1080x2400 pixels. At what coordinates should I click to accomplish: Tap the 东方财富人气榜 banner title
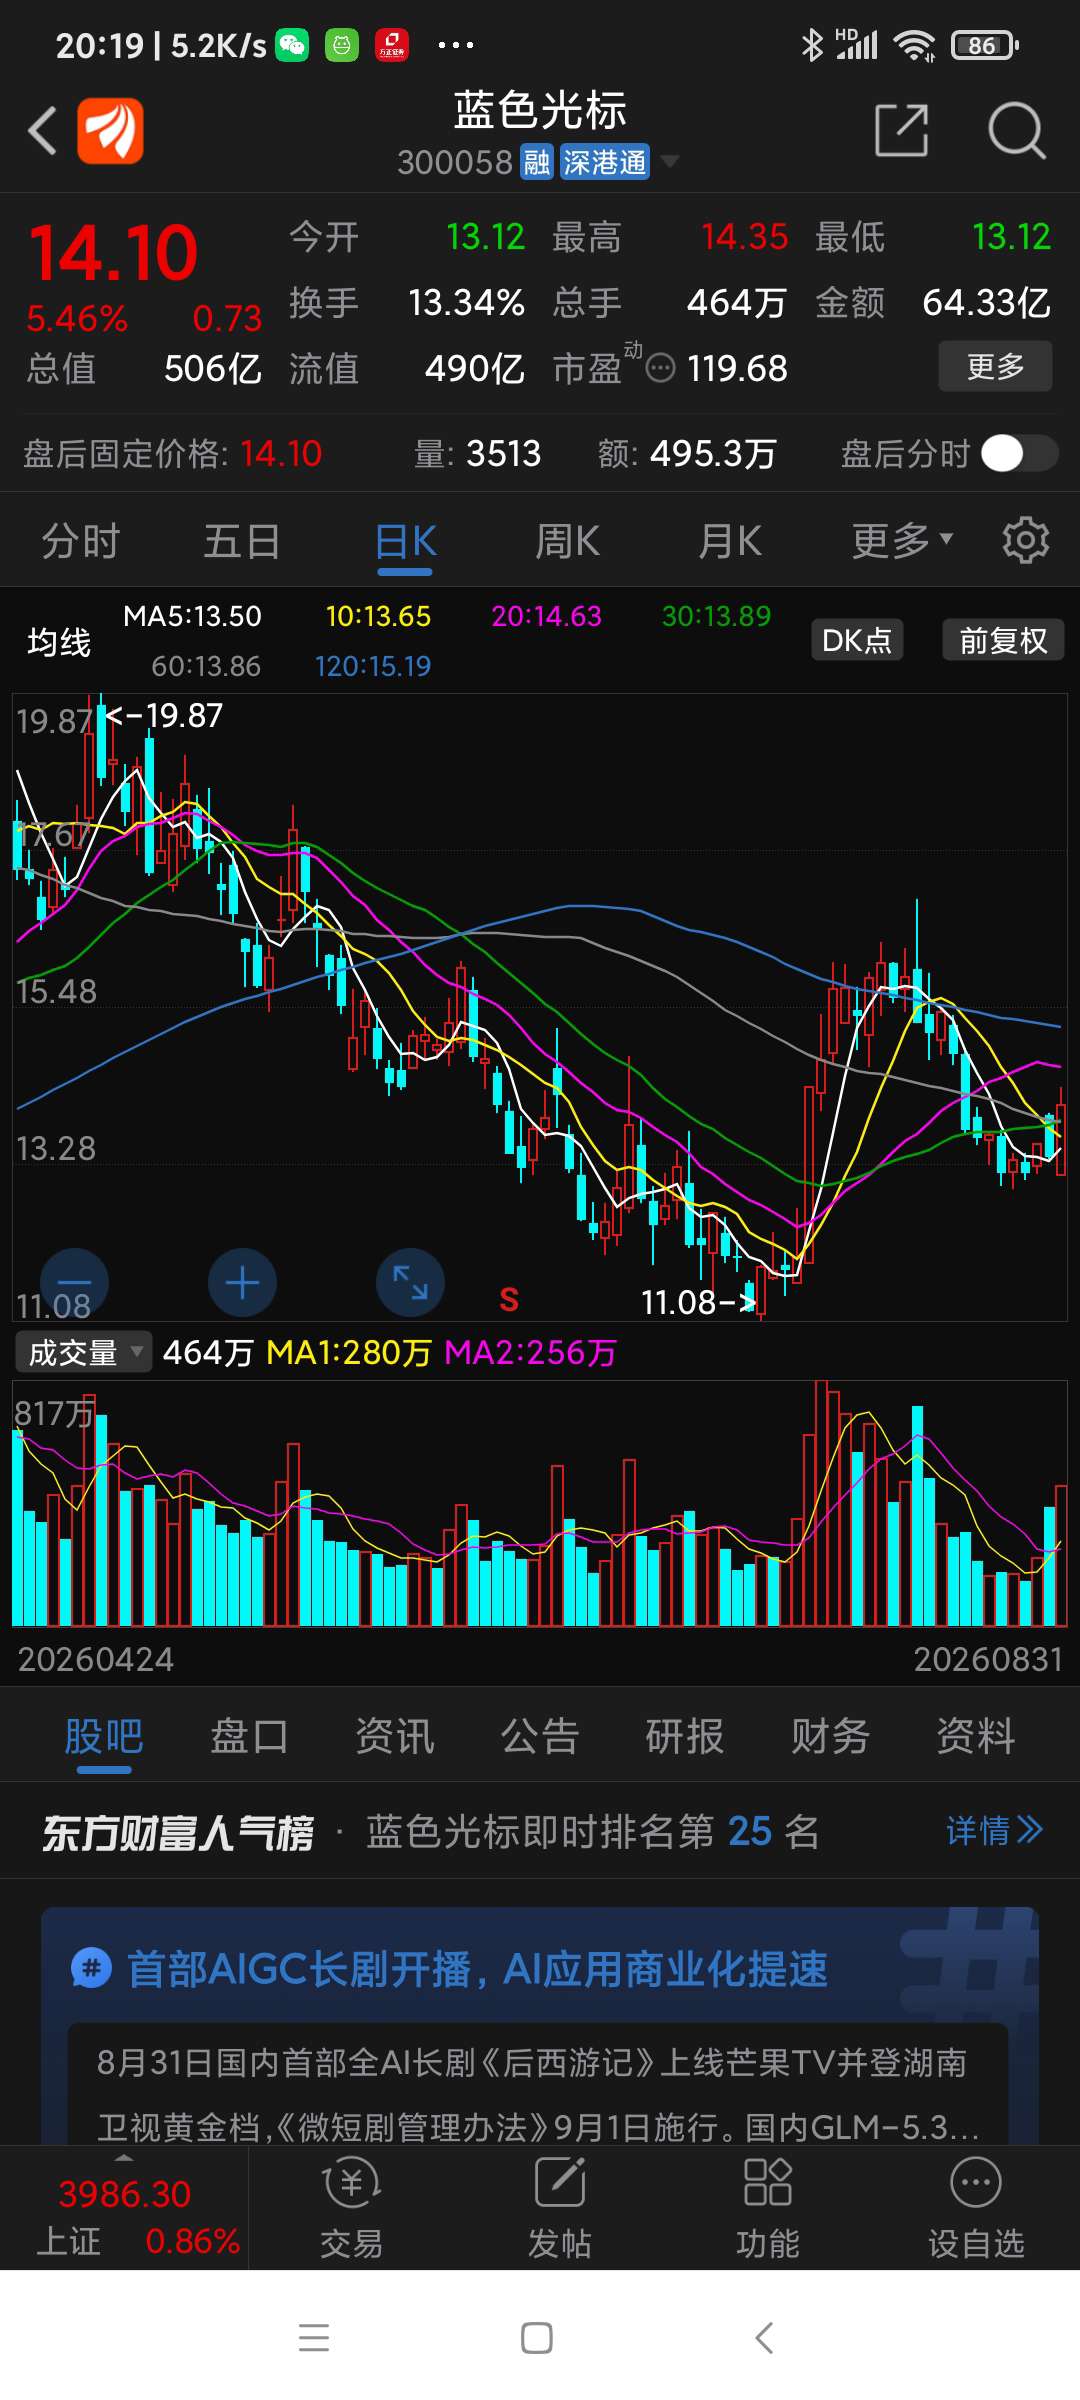pos(178,1833)
